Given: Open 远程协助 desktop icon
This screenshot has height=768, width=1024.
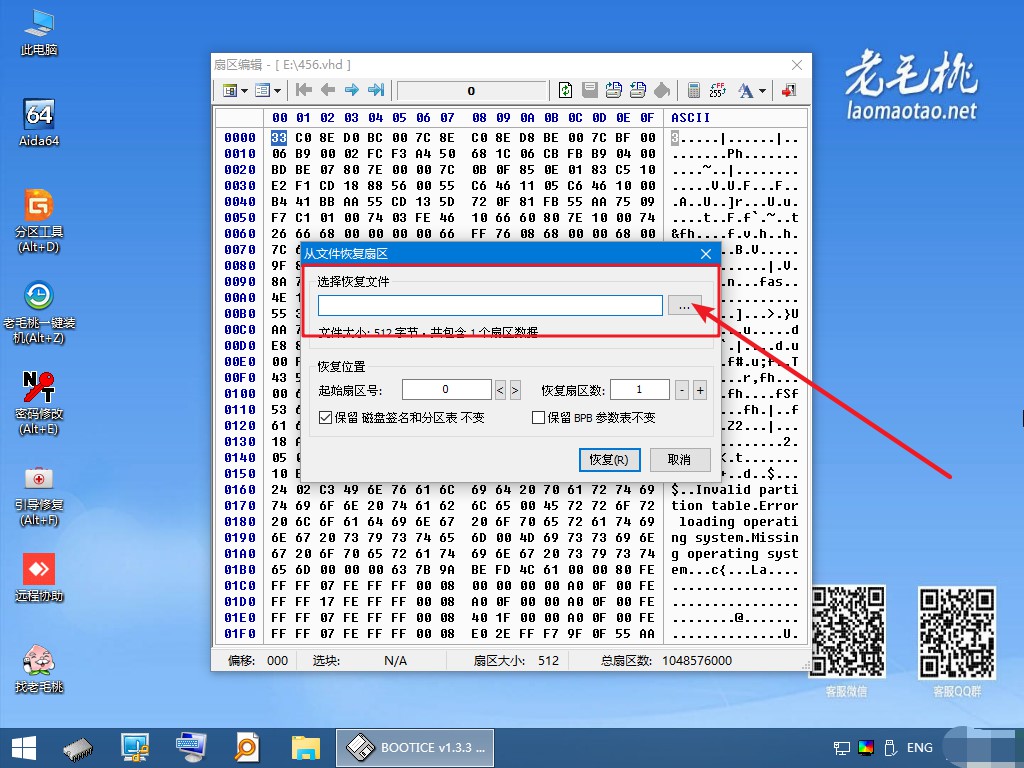Looking at the screenshot, I should coord(39,577).
